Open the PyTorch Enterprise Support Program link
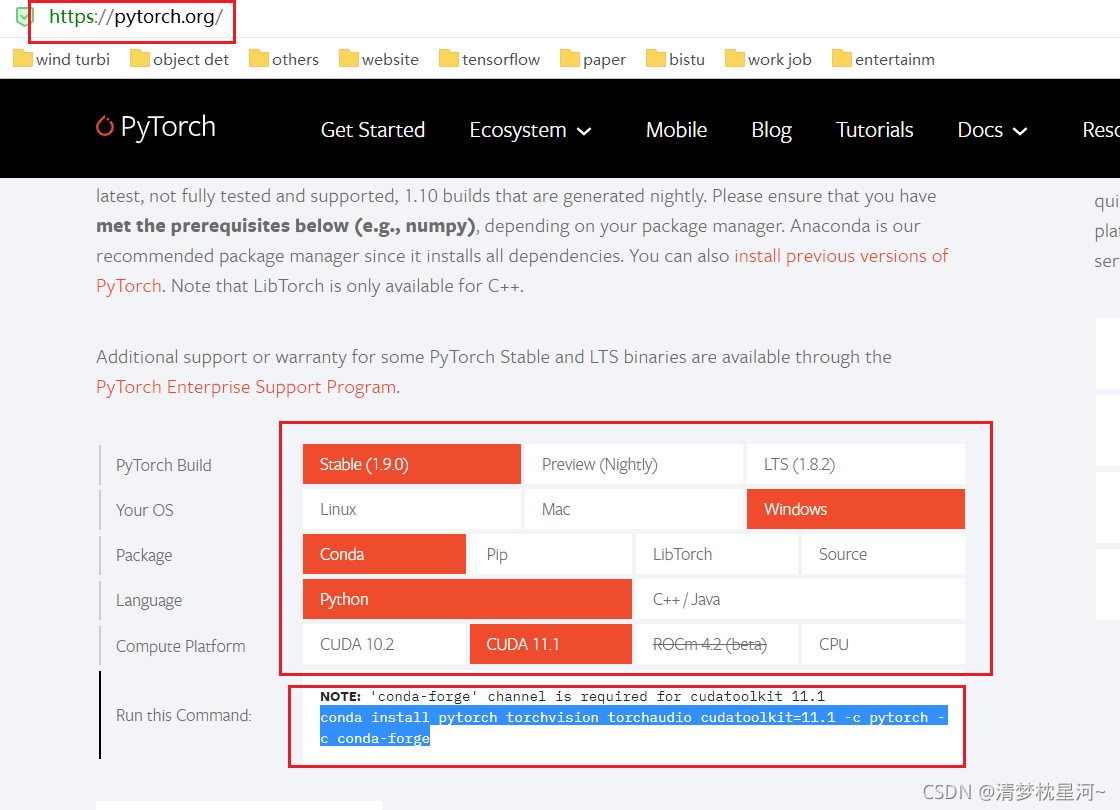Screen dimensions: 1120x810 (x=246, y=386)
